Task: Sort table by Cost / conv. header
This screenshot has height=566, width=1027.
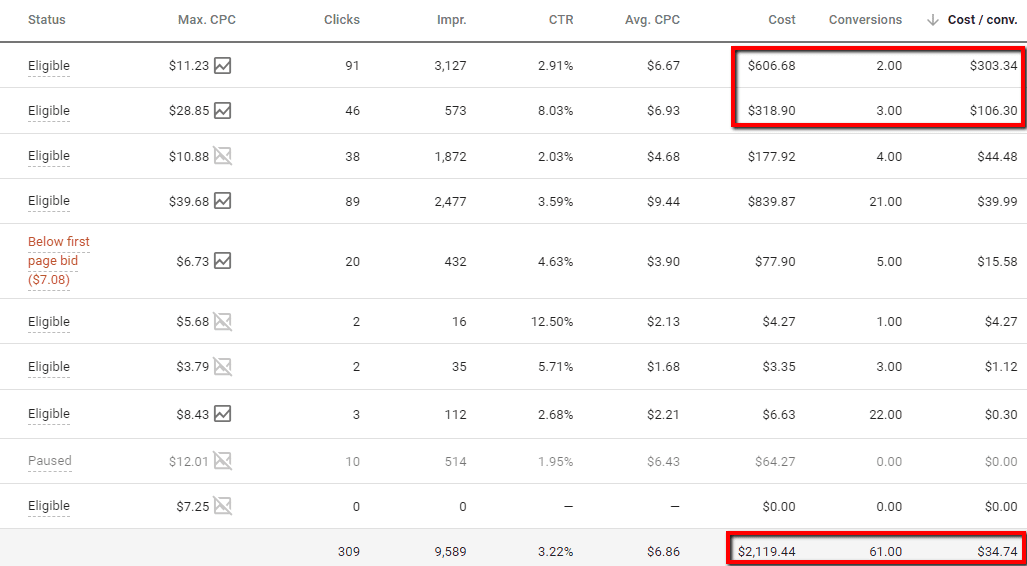Action: [x=982, y=20]
